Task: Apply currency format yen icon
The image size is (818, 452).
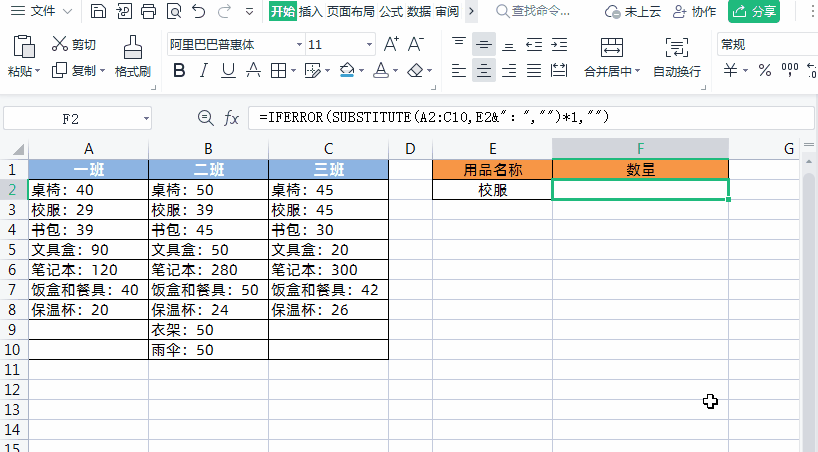Action: point(730,70)
